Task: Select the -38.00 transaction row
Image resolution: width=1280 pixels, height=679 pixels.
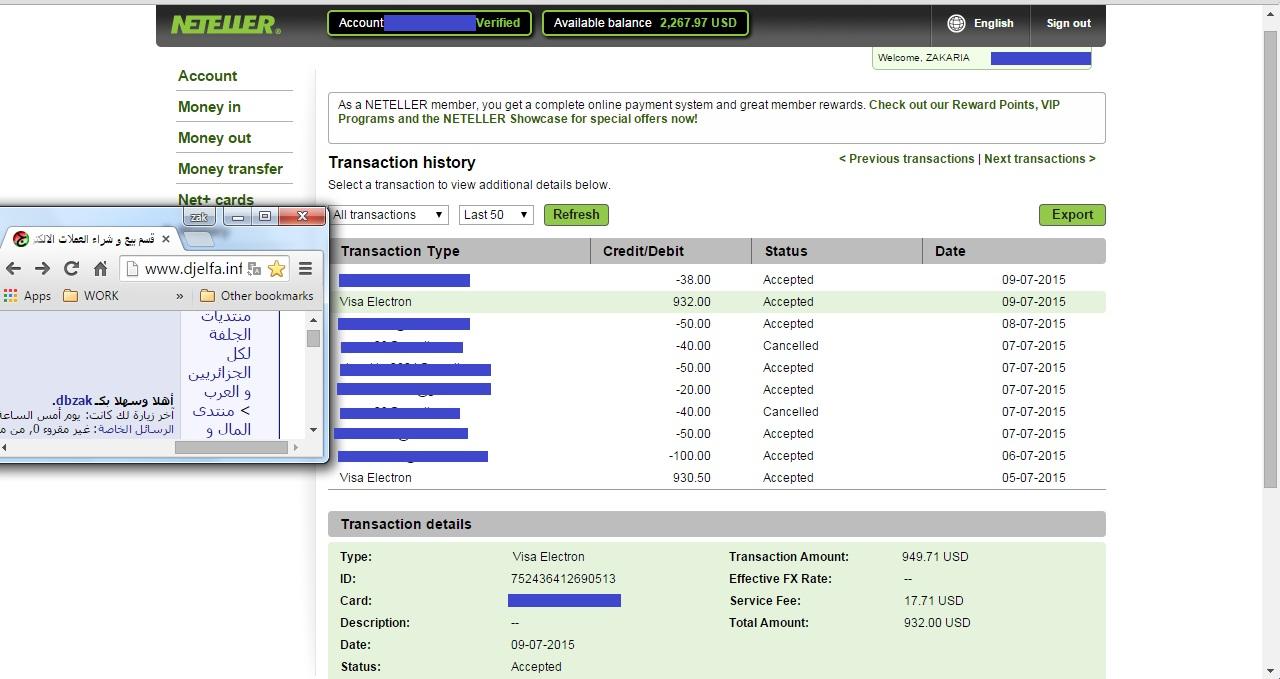Action: (717, 280)
